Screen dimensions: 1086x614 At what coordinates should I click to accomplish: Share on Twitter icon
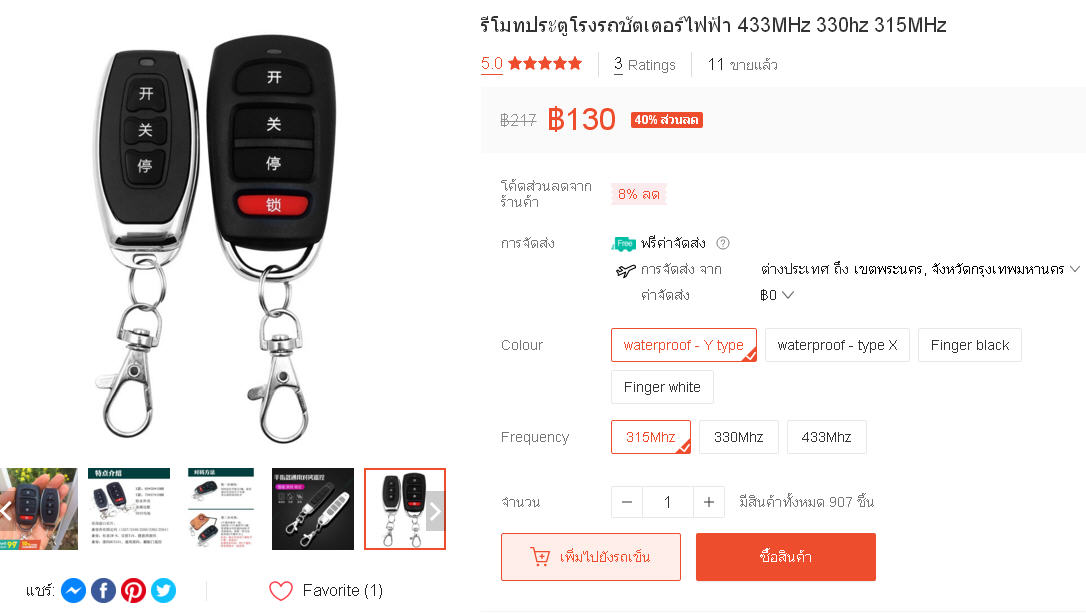tap(163, 590)
